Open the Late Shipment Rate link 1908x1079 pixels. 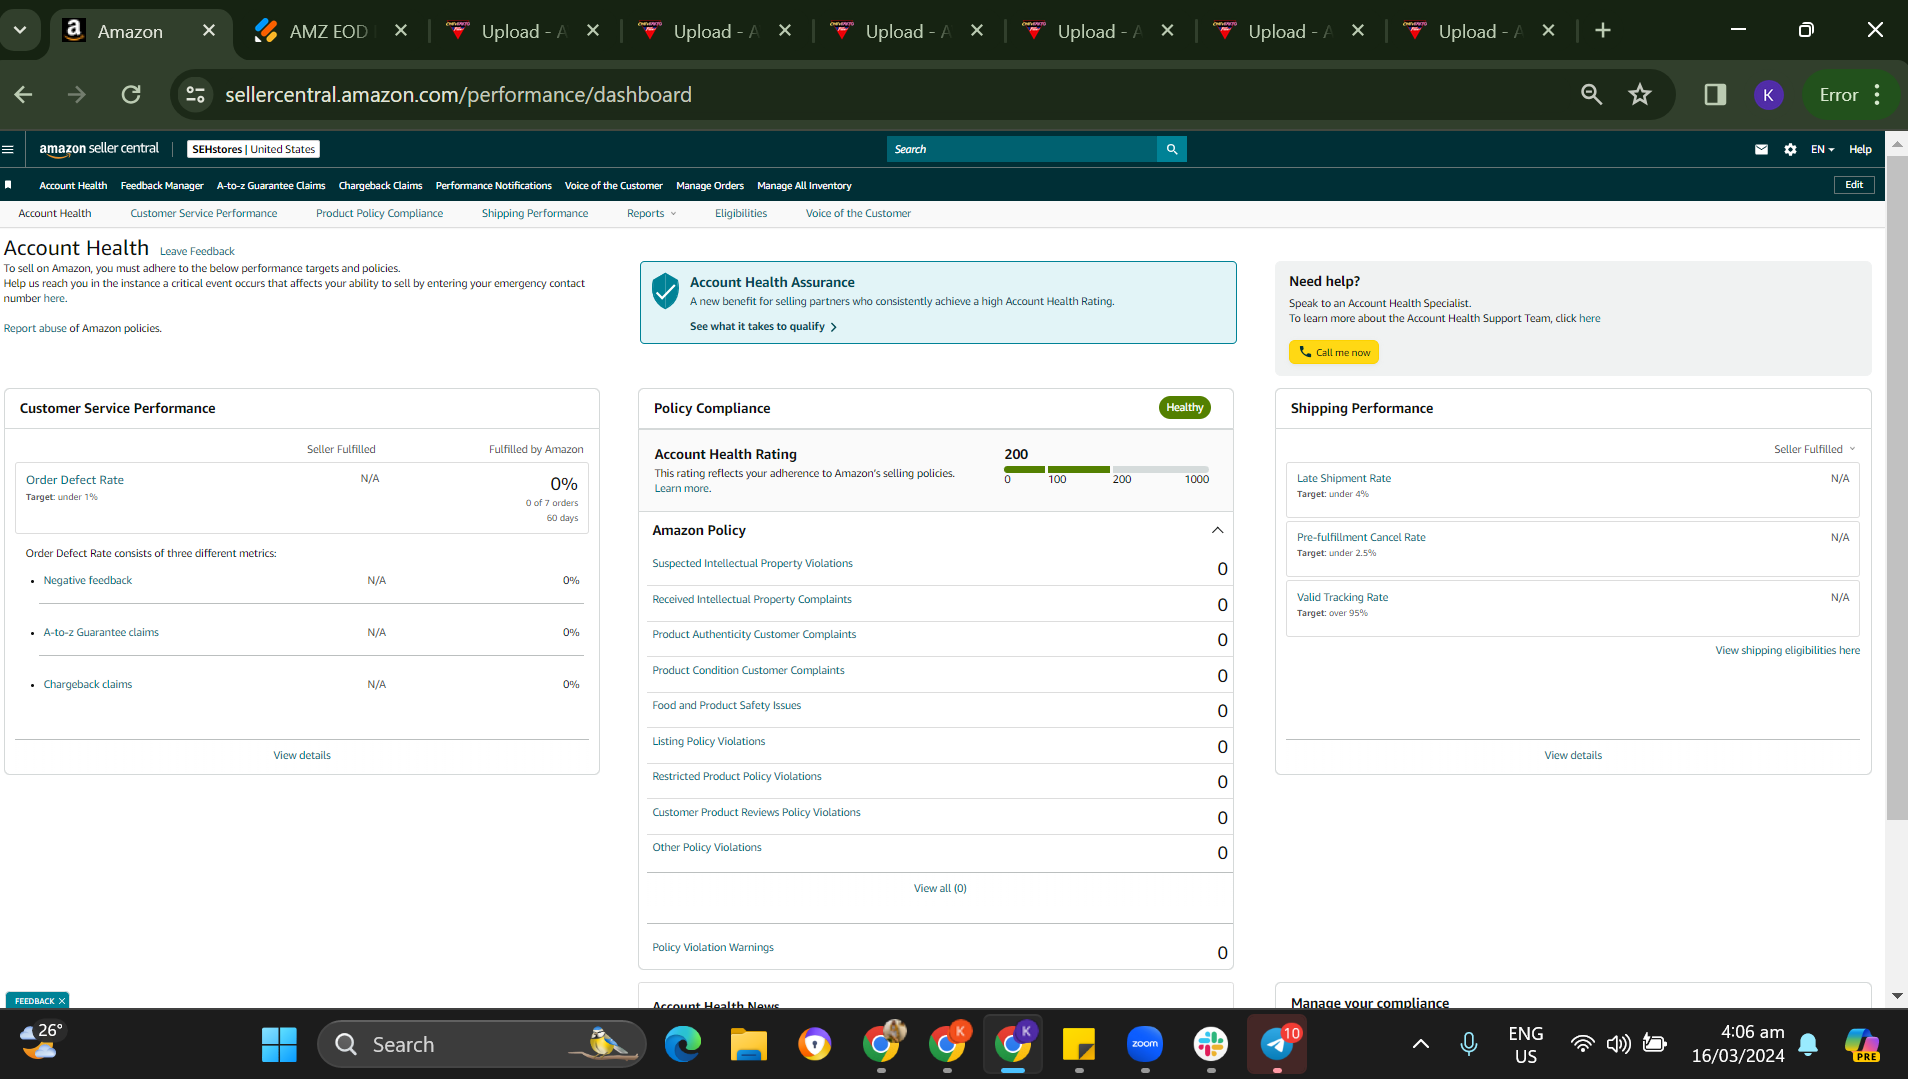coord(1344,478)
